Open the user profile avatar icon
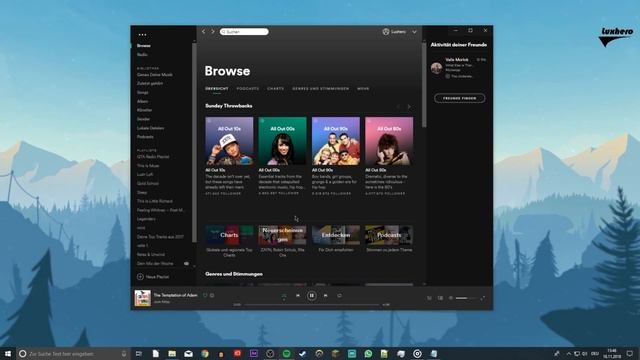 [x=386, y=31]
